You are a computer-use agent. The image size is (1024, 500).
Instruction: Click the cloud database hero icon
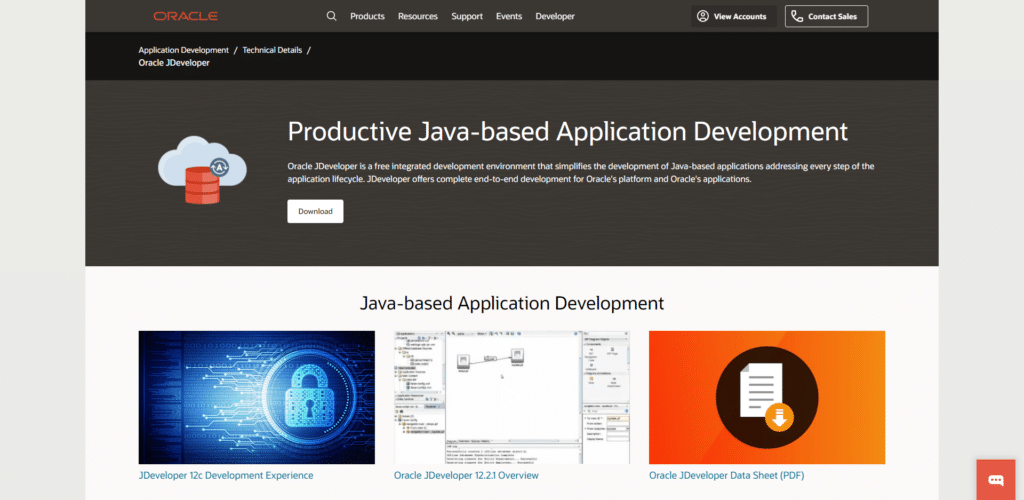tap(202, 170)
